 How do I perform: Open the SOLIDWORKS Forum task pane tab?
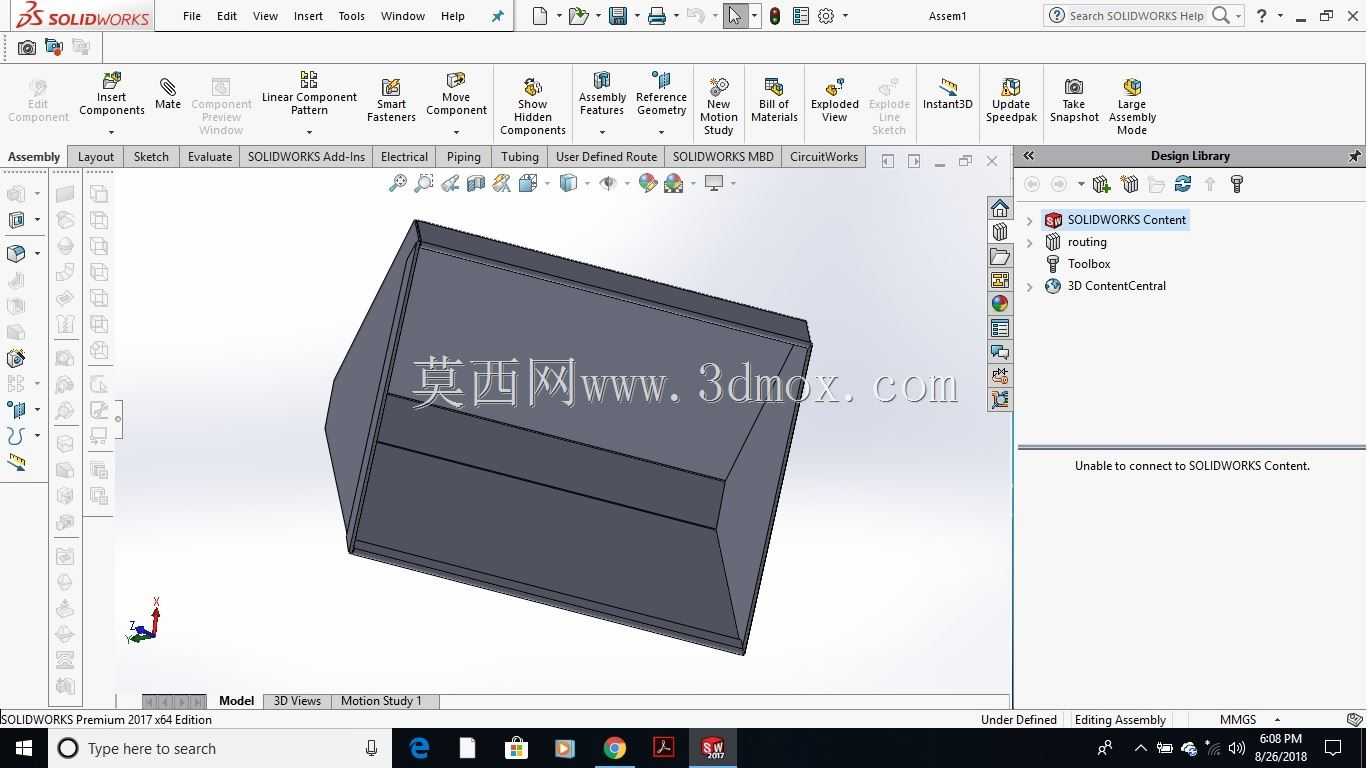tap(1000, 352)
